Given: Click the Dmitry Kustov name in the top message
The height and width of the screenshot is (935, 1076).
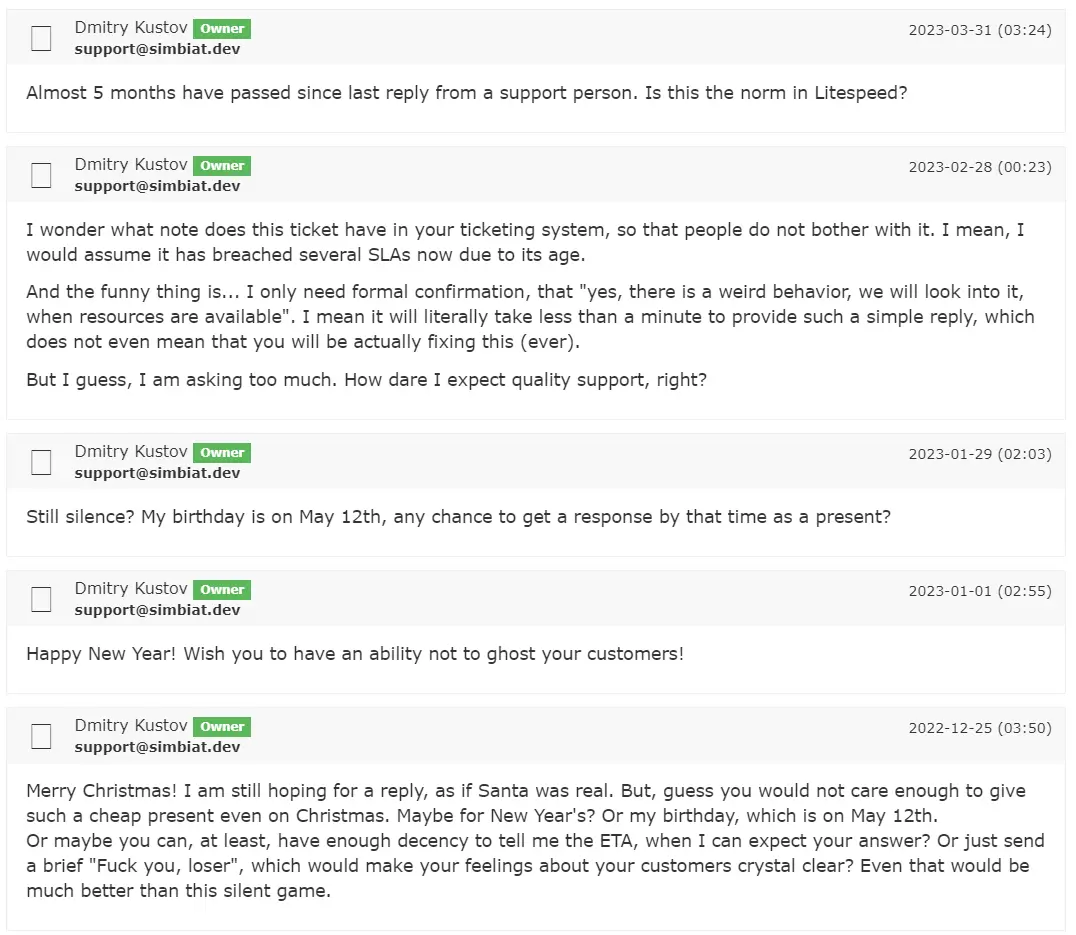Looking at the screenshot, I should tap(131, 27).
